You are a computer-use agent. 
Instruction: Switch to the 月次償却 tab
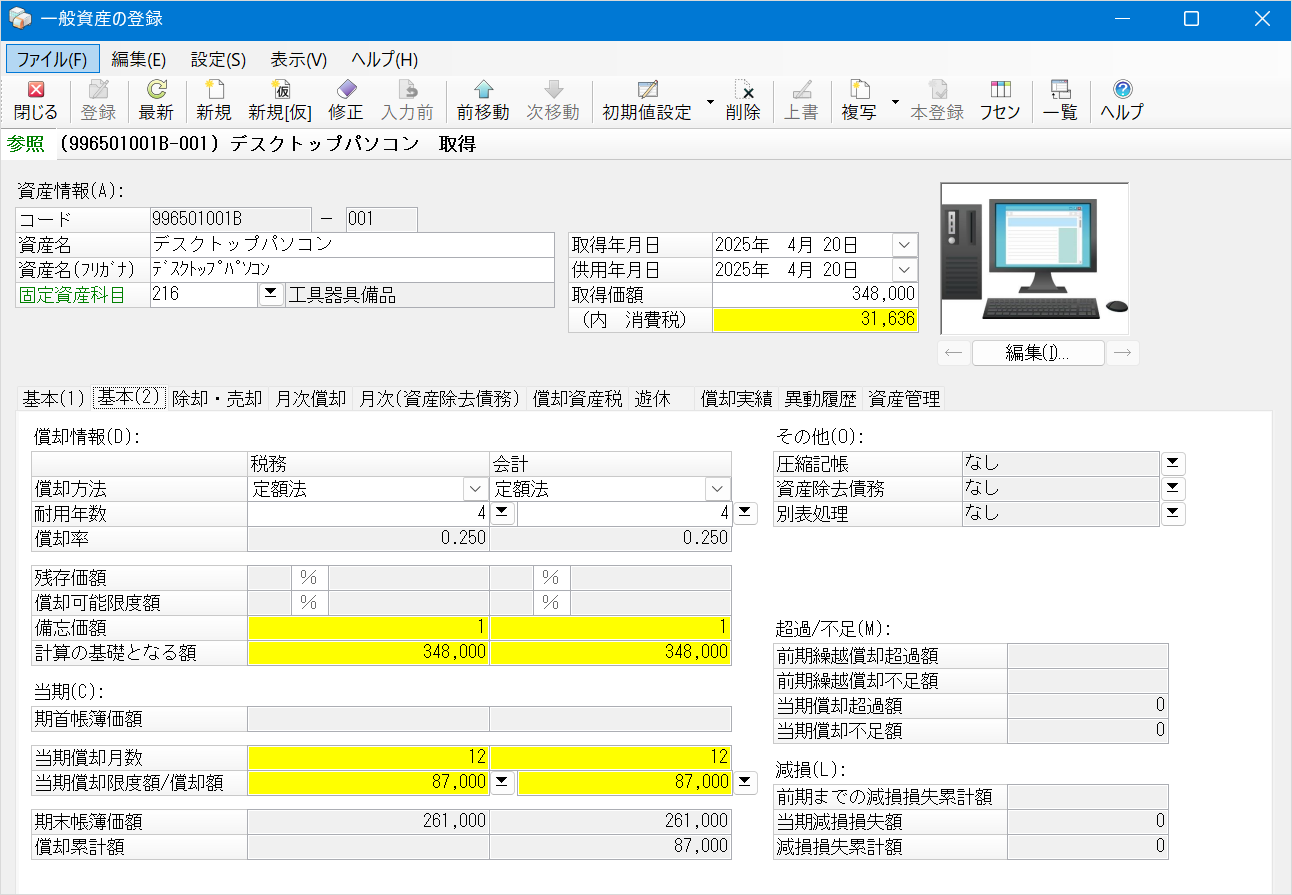tap(311, 398)
